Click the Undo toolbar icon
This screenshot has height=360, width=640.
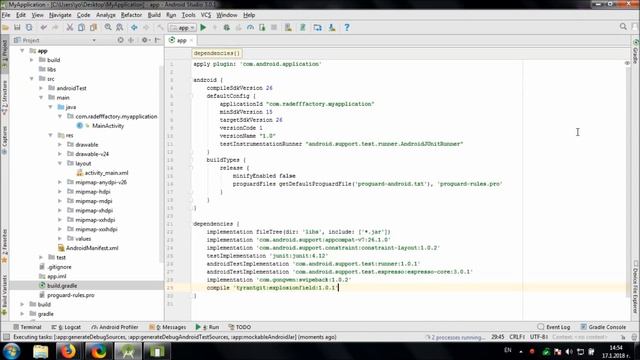coord(44,27)
